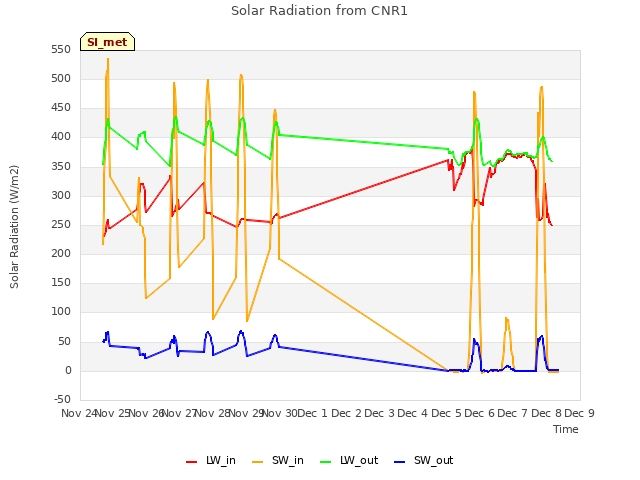Click the -50 y-axis tick label

62,399
